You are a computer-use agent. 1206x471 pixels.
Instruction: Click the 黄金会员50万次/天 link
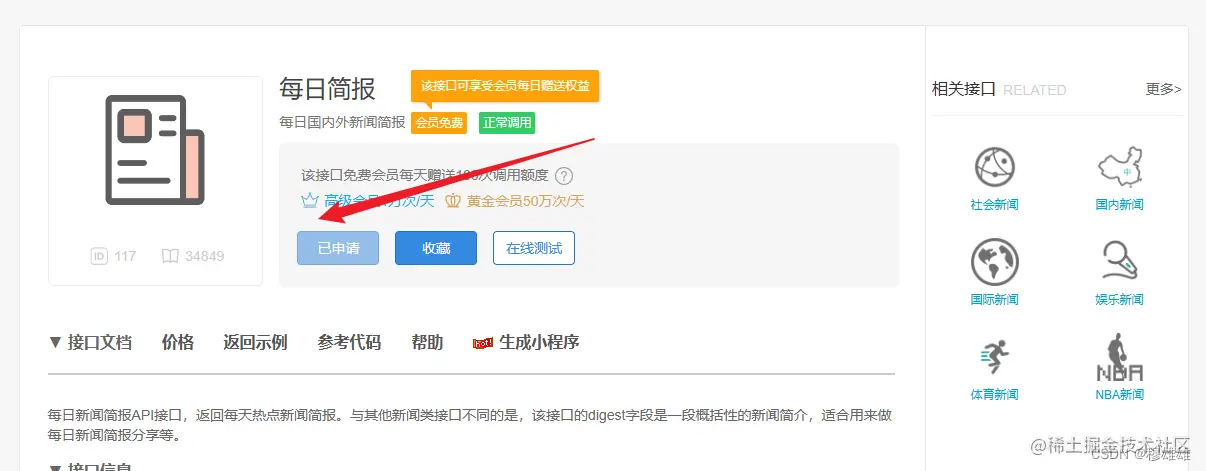525,200
